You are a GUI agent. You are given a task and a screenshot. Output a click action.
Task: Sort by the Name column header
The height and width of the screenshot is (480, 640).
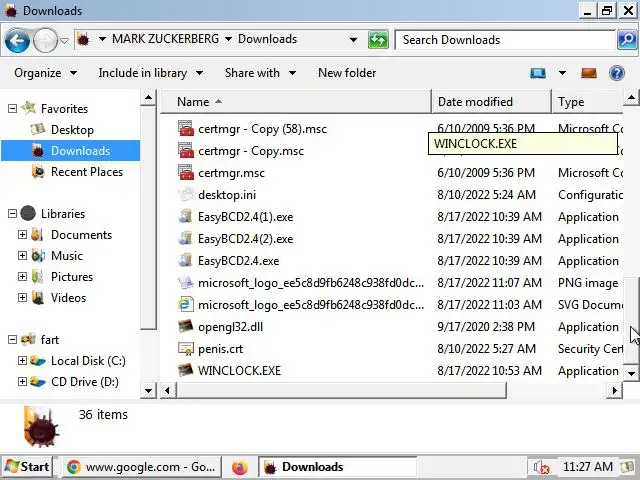click(x=296, y=102)
